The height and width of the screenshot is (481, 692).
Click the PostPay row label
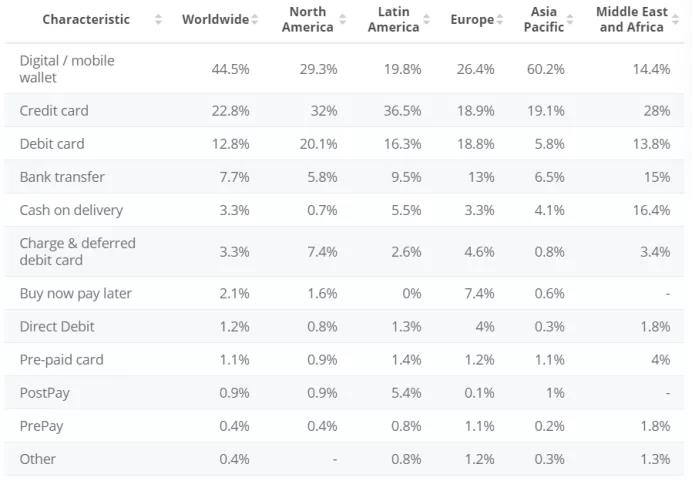[x=45, y=393]
